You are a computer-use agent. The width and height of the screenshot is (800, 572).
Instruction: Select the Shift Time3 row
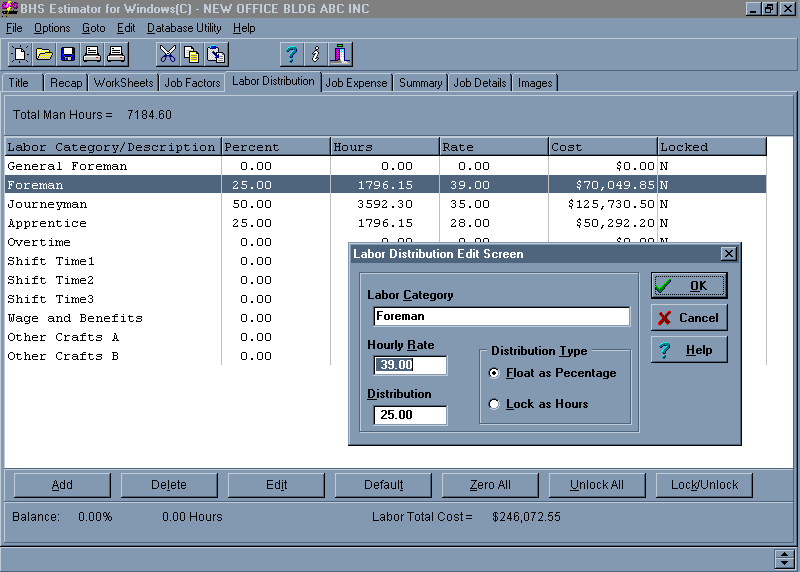click(176, 299)
